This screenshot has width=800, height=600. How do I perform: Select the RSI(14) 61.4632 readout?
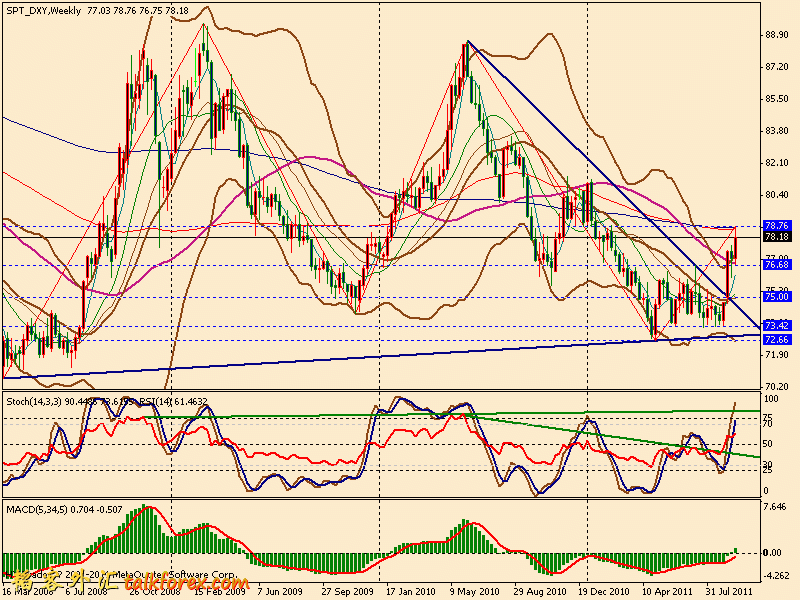[182, 400]
